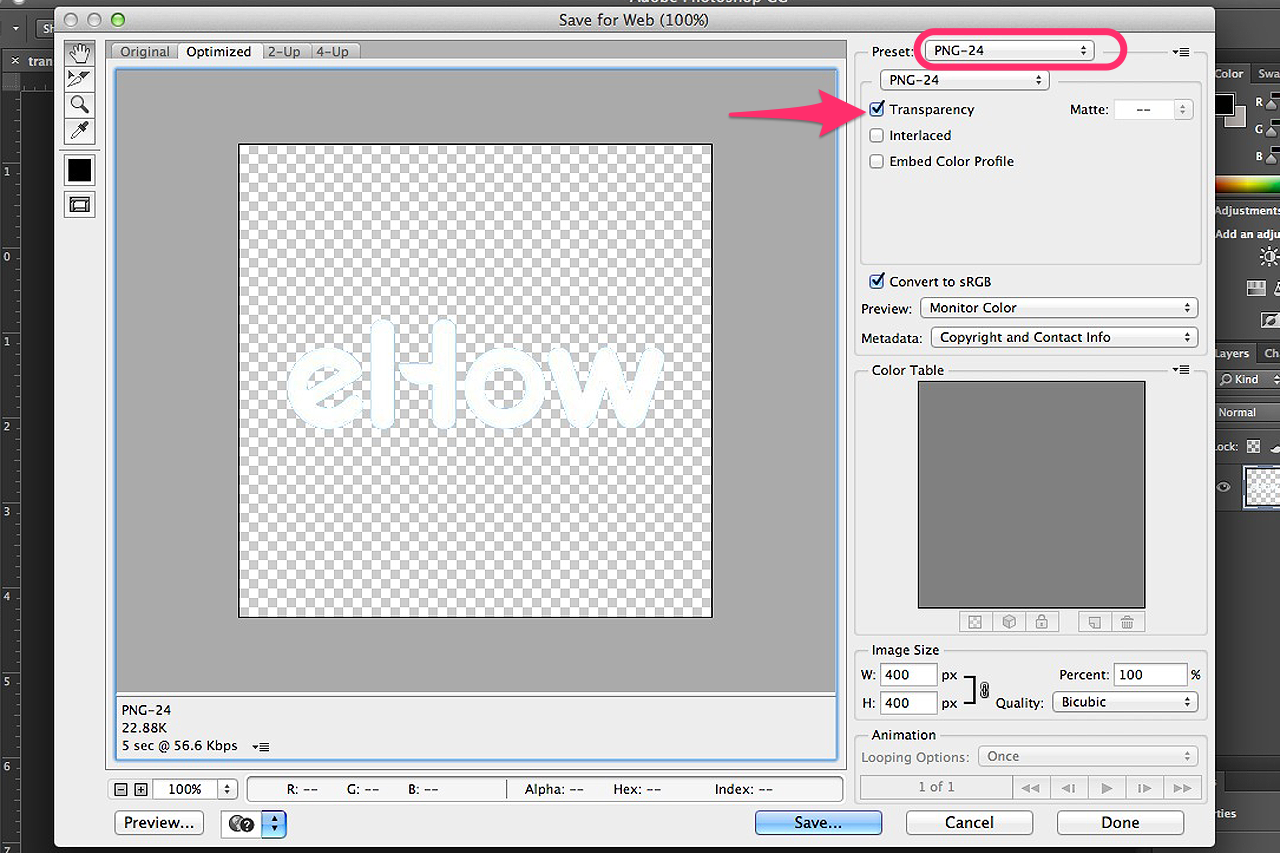Viewport: 1280px width, 853px height.
Task: Switch to the 4-Up tab
Action: (x=333, y=52)
